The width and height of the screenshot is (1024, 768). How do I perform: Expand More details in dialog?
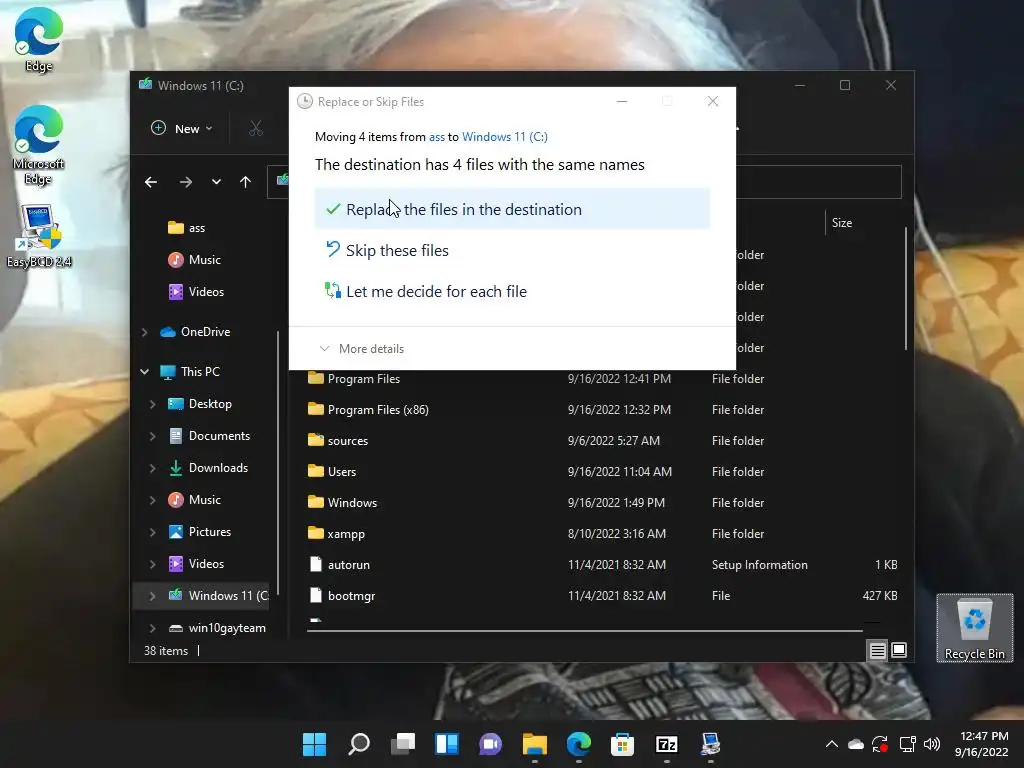pos(362,349)
